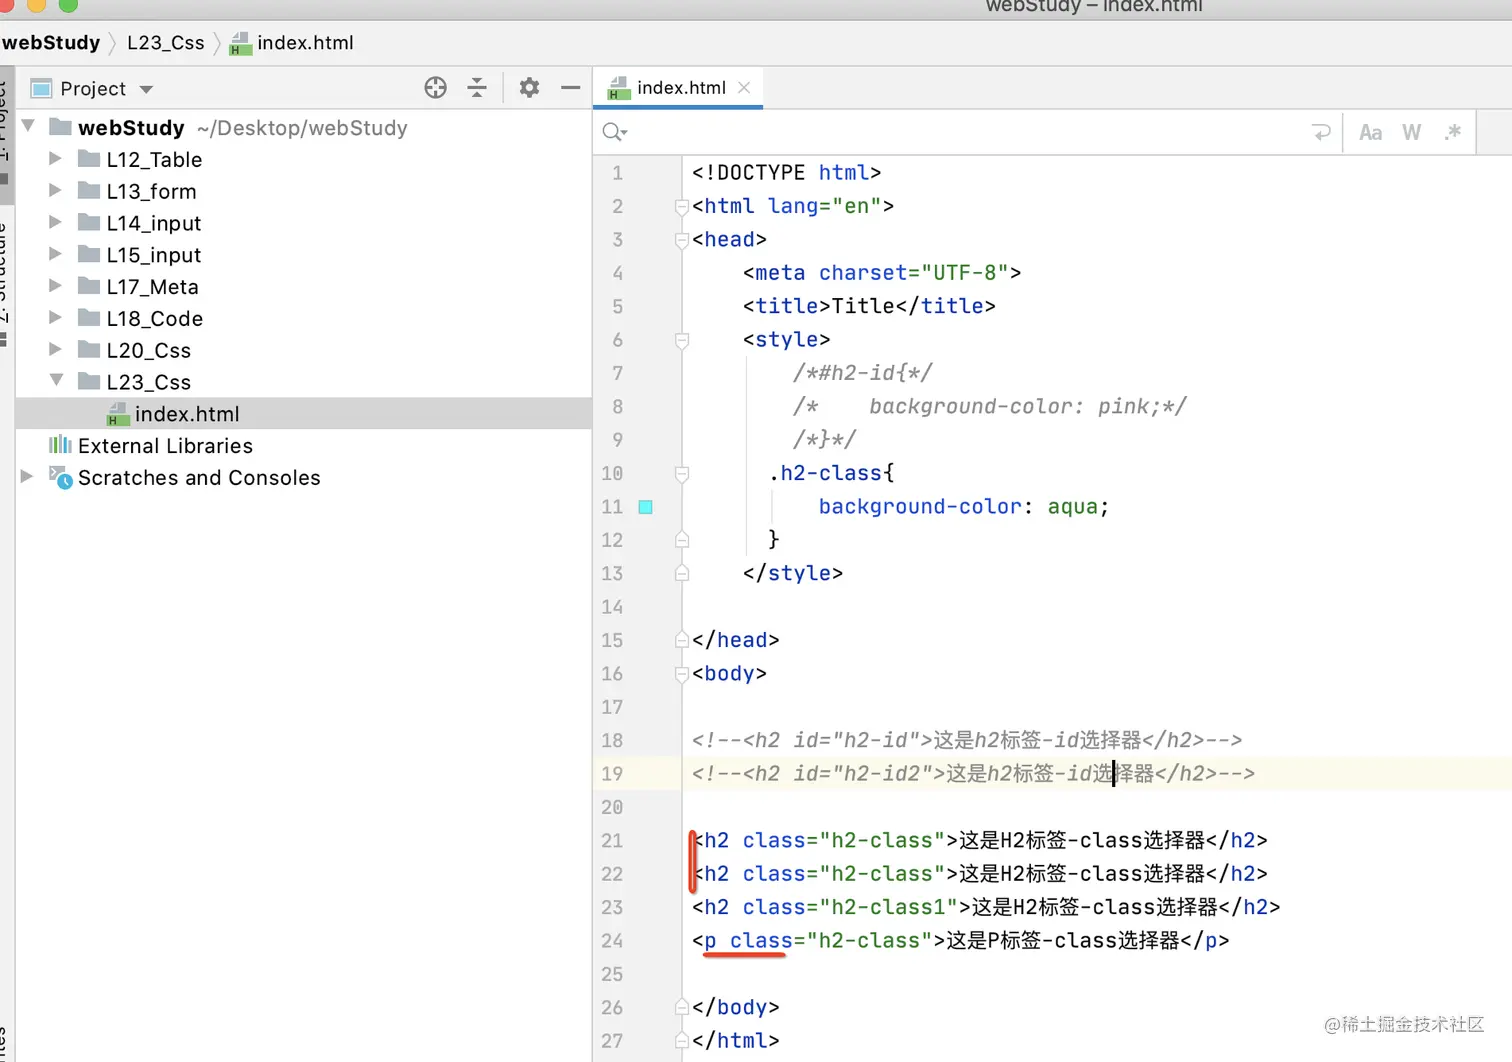Click the L15_input folder icon
This screenshot has height=1062, width=1512.
[x=89, y=254]
